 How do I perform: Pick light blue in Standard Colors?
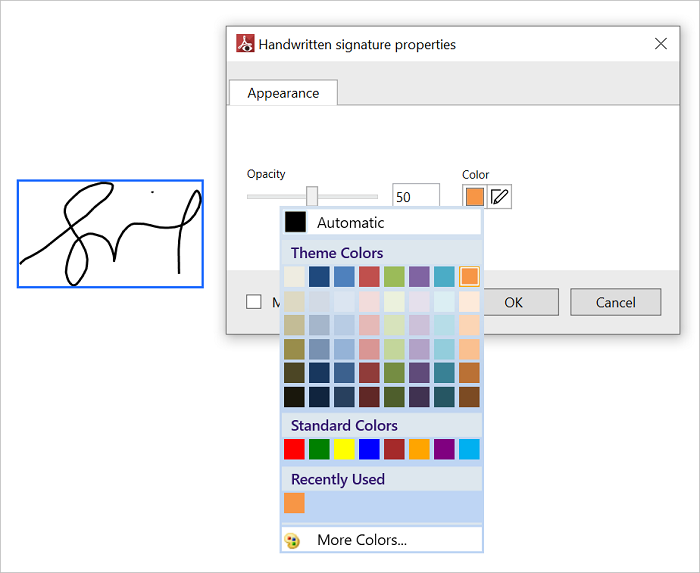[469, 449]
